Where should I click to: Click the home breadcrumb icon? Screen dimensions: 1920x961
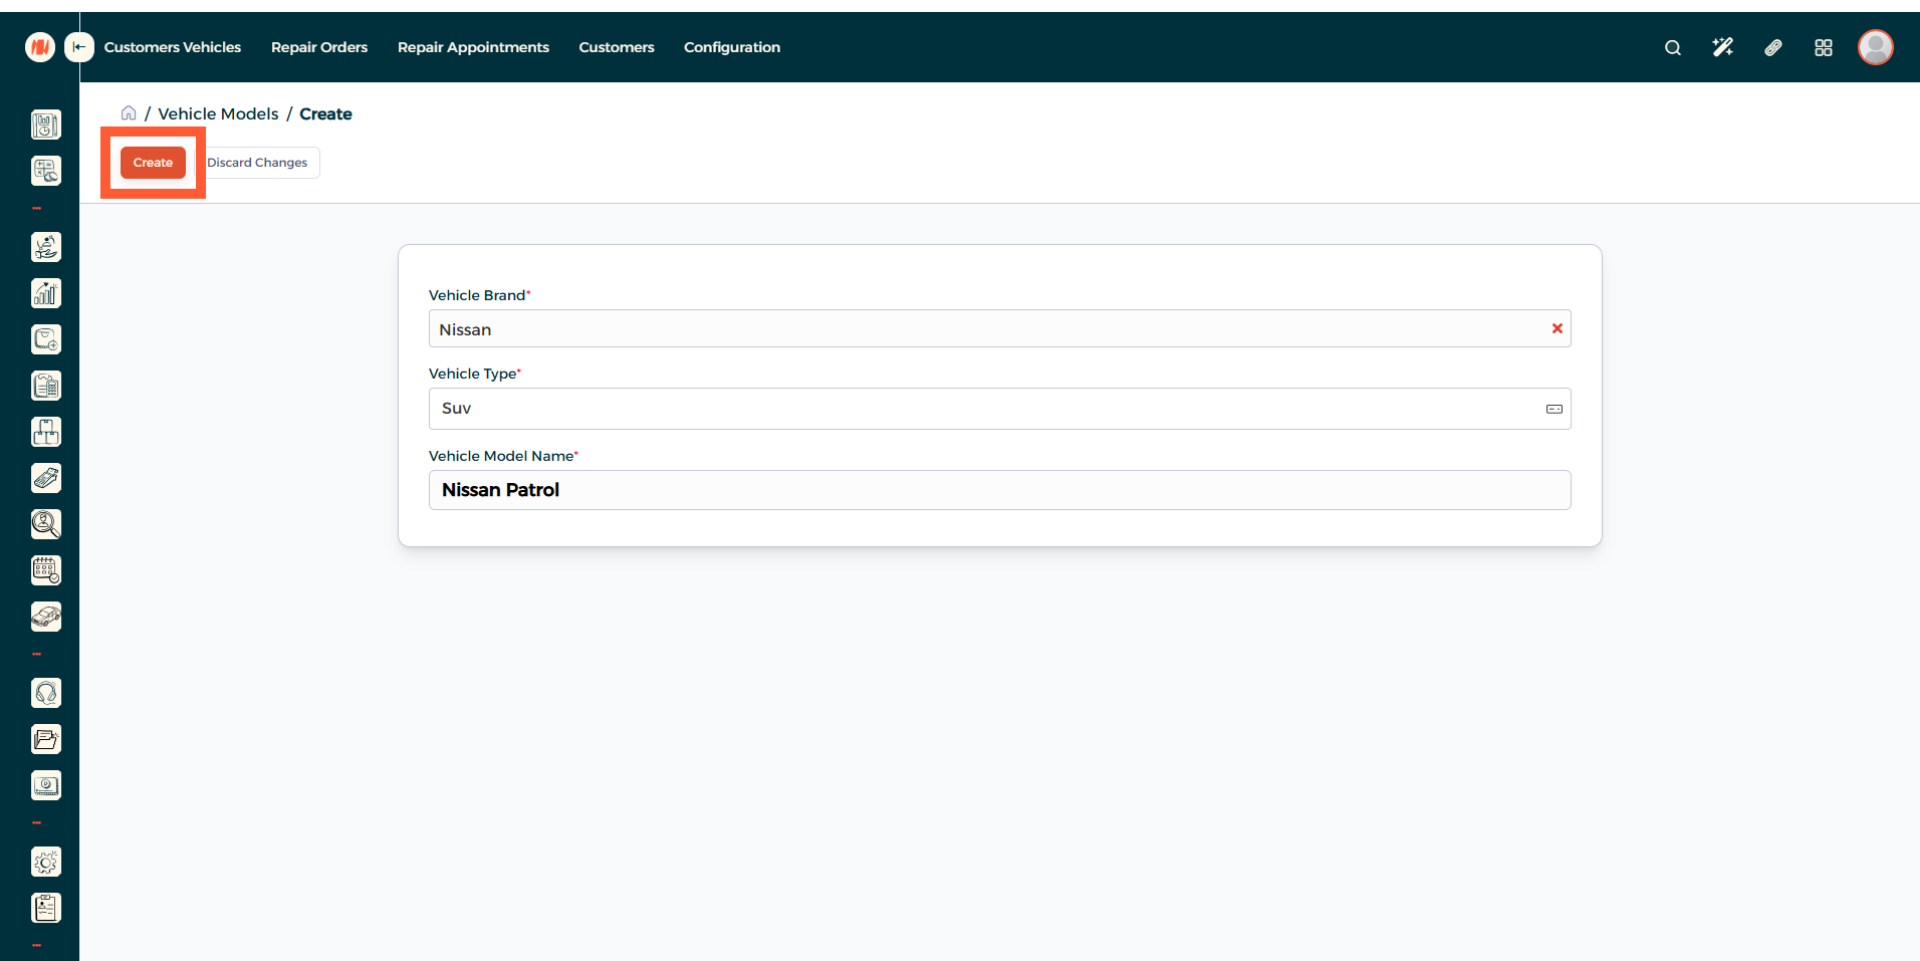tap(129, 113)
